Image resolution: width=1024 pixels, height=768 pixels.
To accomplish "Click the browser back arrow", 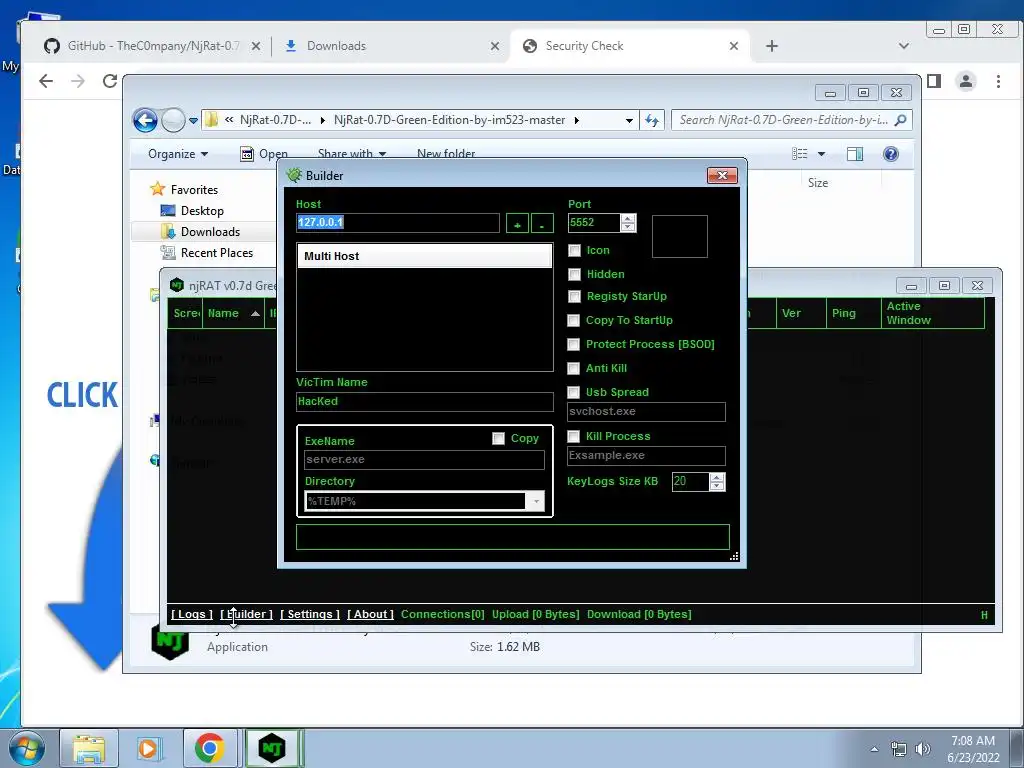I will click(46, 81).
